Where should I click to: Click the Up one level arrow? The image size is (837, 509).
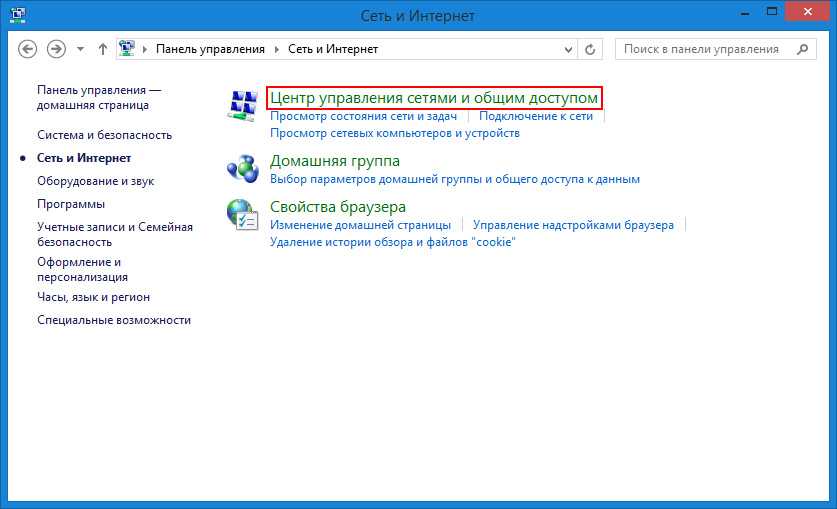click(103, 49)
